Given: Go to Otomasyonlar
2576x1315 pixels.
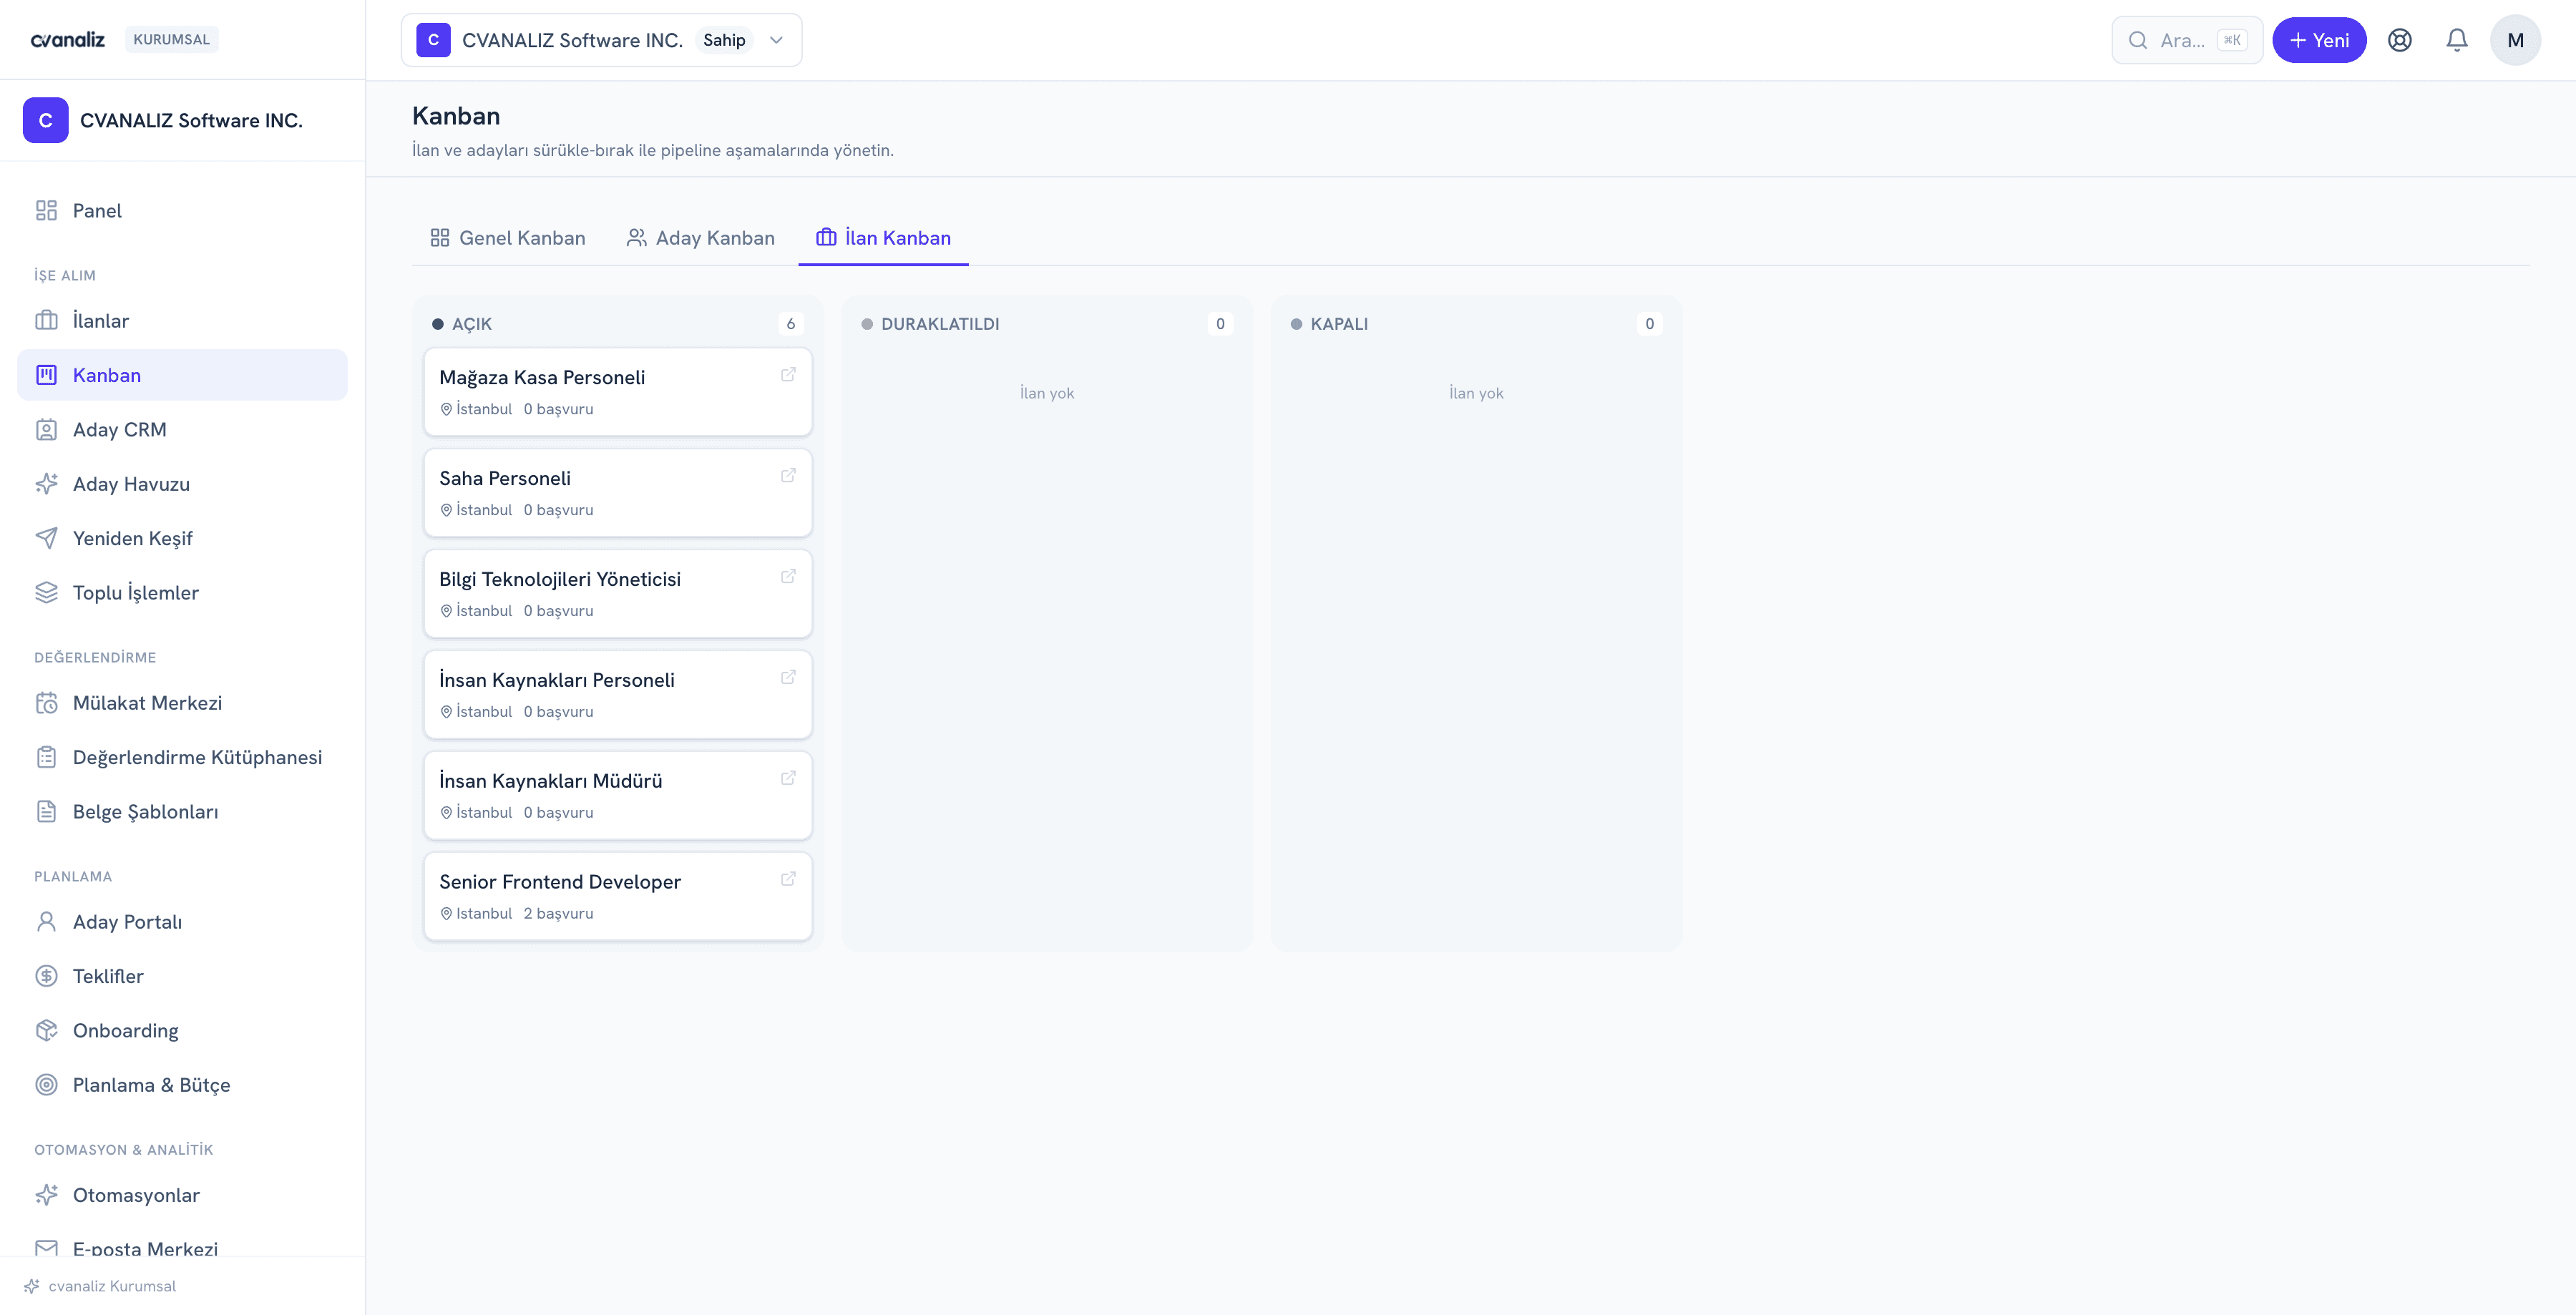Looking at the screenshot, I should 182,1195.
